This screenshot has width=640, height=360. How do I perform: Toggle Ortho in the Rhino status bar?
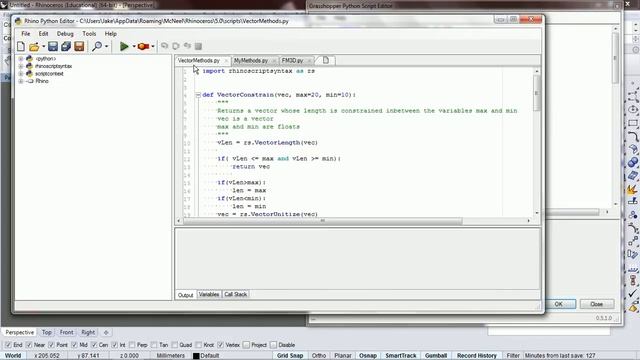tap(319, 356)
